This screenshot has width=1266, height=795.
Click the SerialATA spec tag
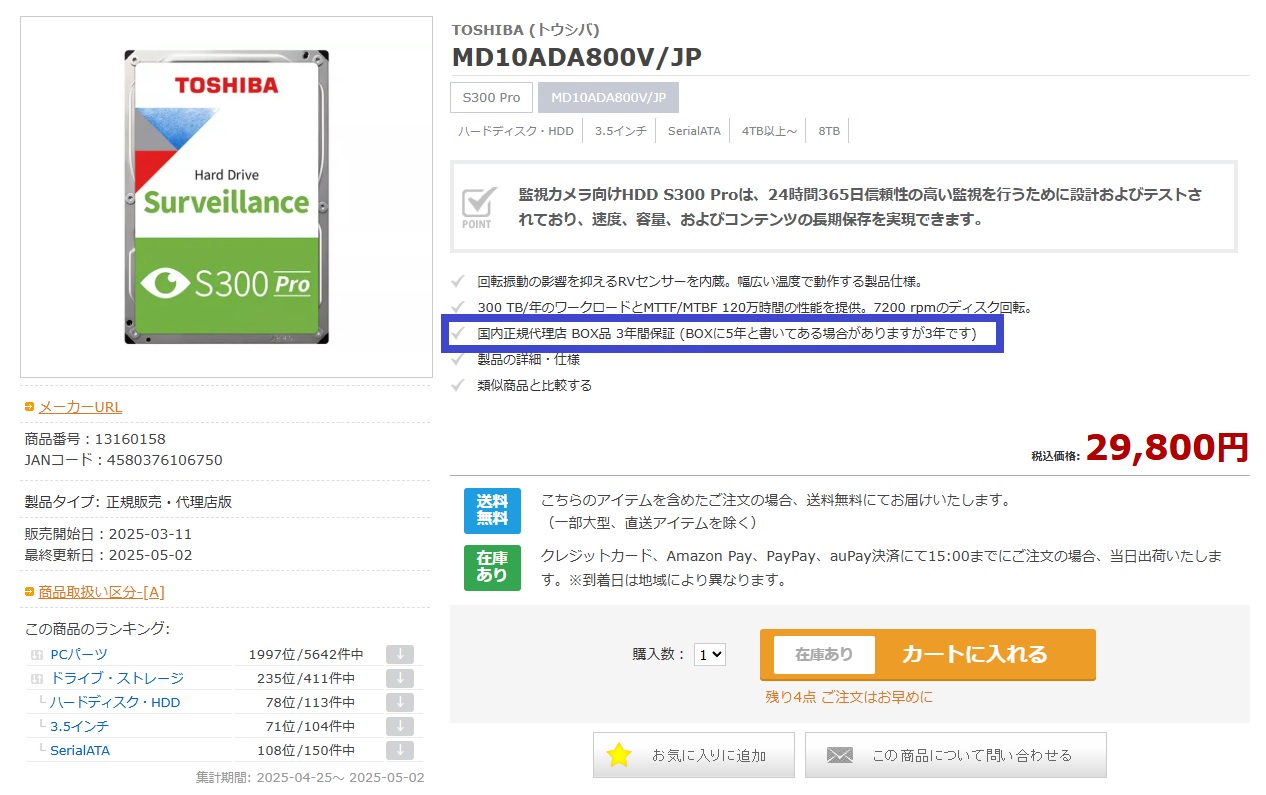pyautogui.click(x=694, y=131)
